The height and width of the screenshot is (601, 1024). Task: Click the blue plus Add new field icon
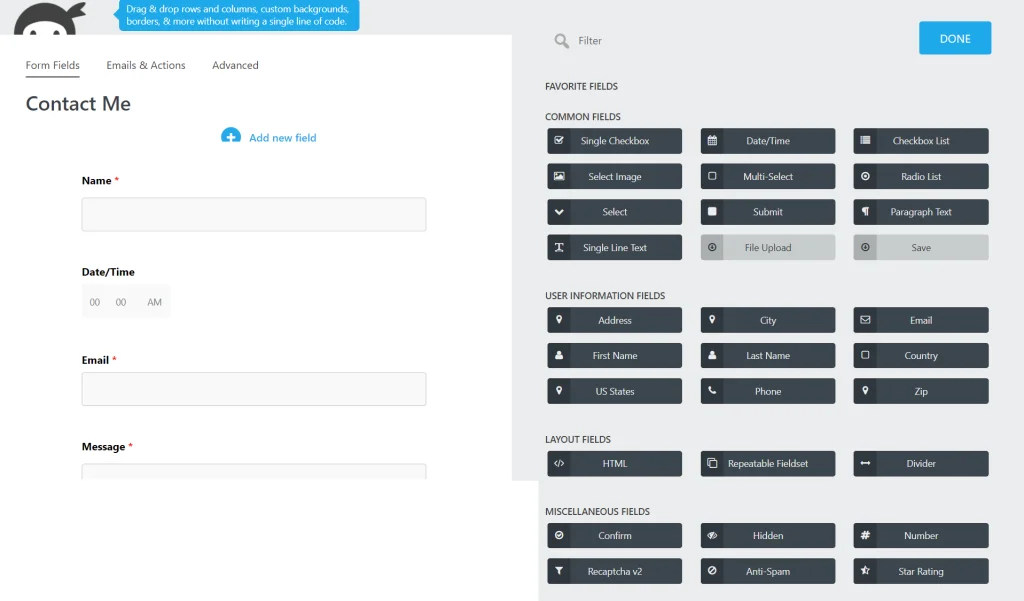click(x=231, y=135)
